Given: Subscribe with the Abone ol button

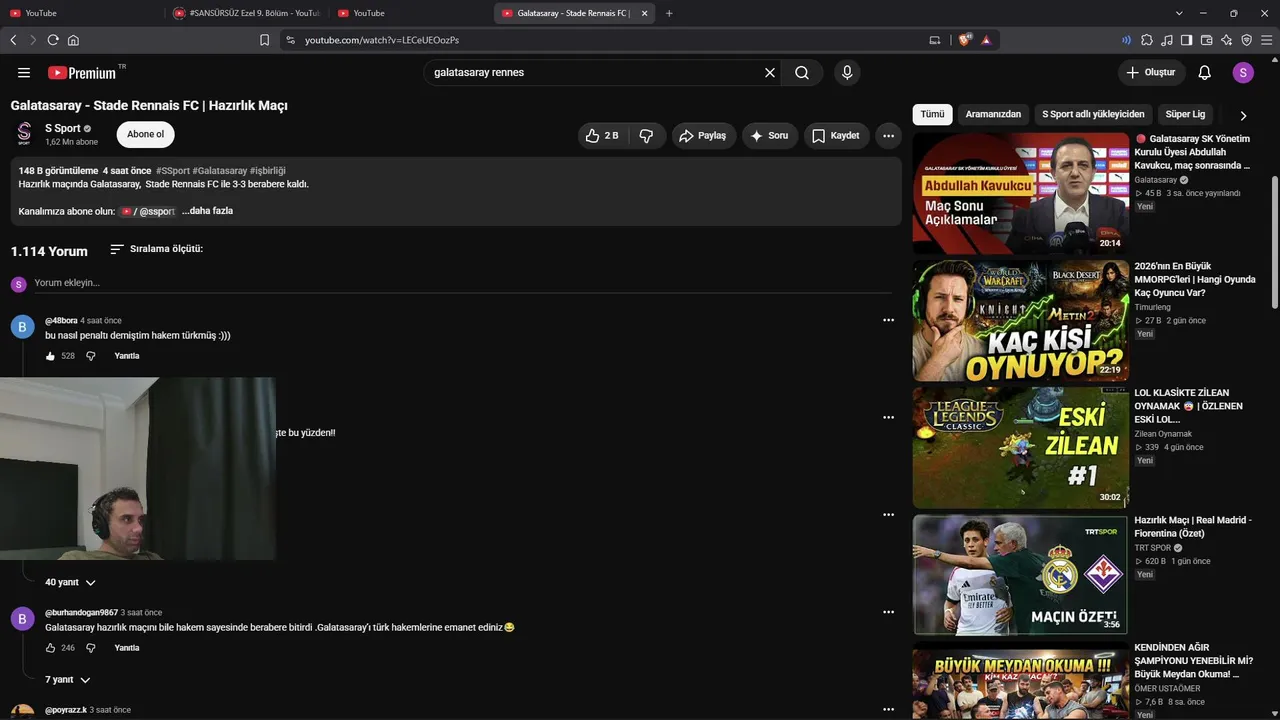Looking at the screenshot, I should click(146, 135).
